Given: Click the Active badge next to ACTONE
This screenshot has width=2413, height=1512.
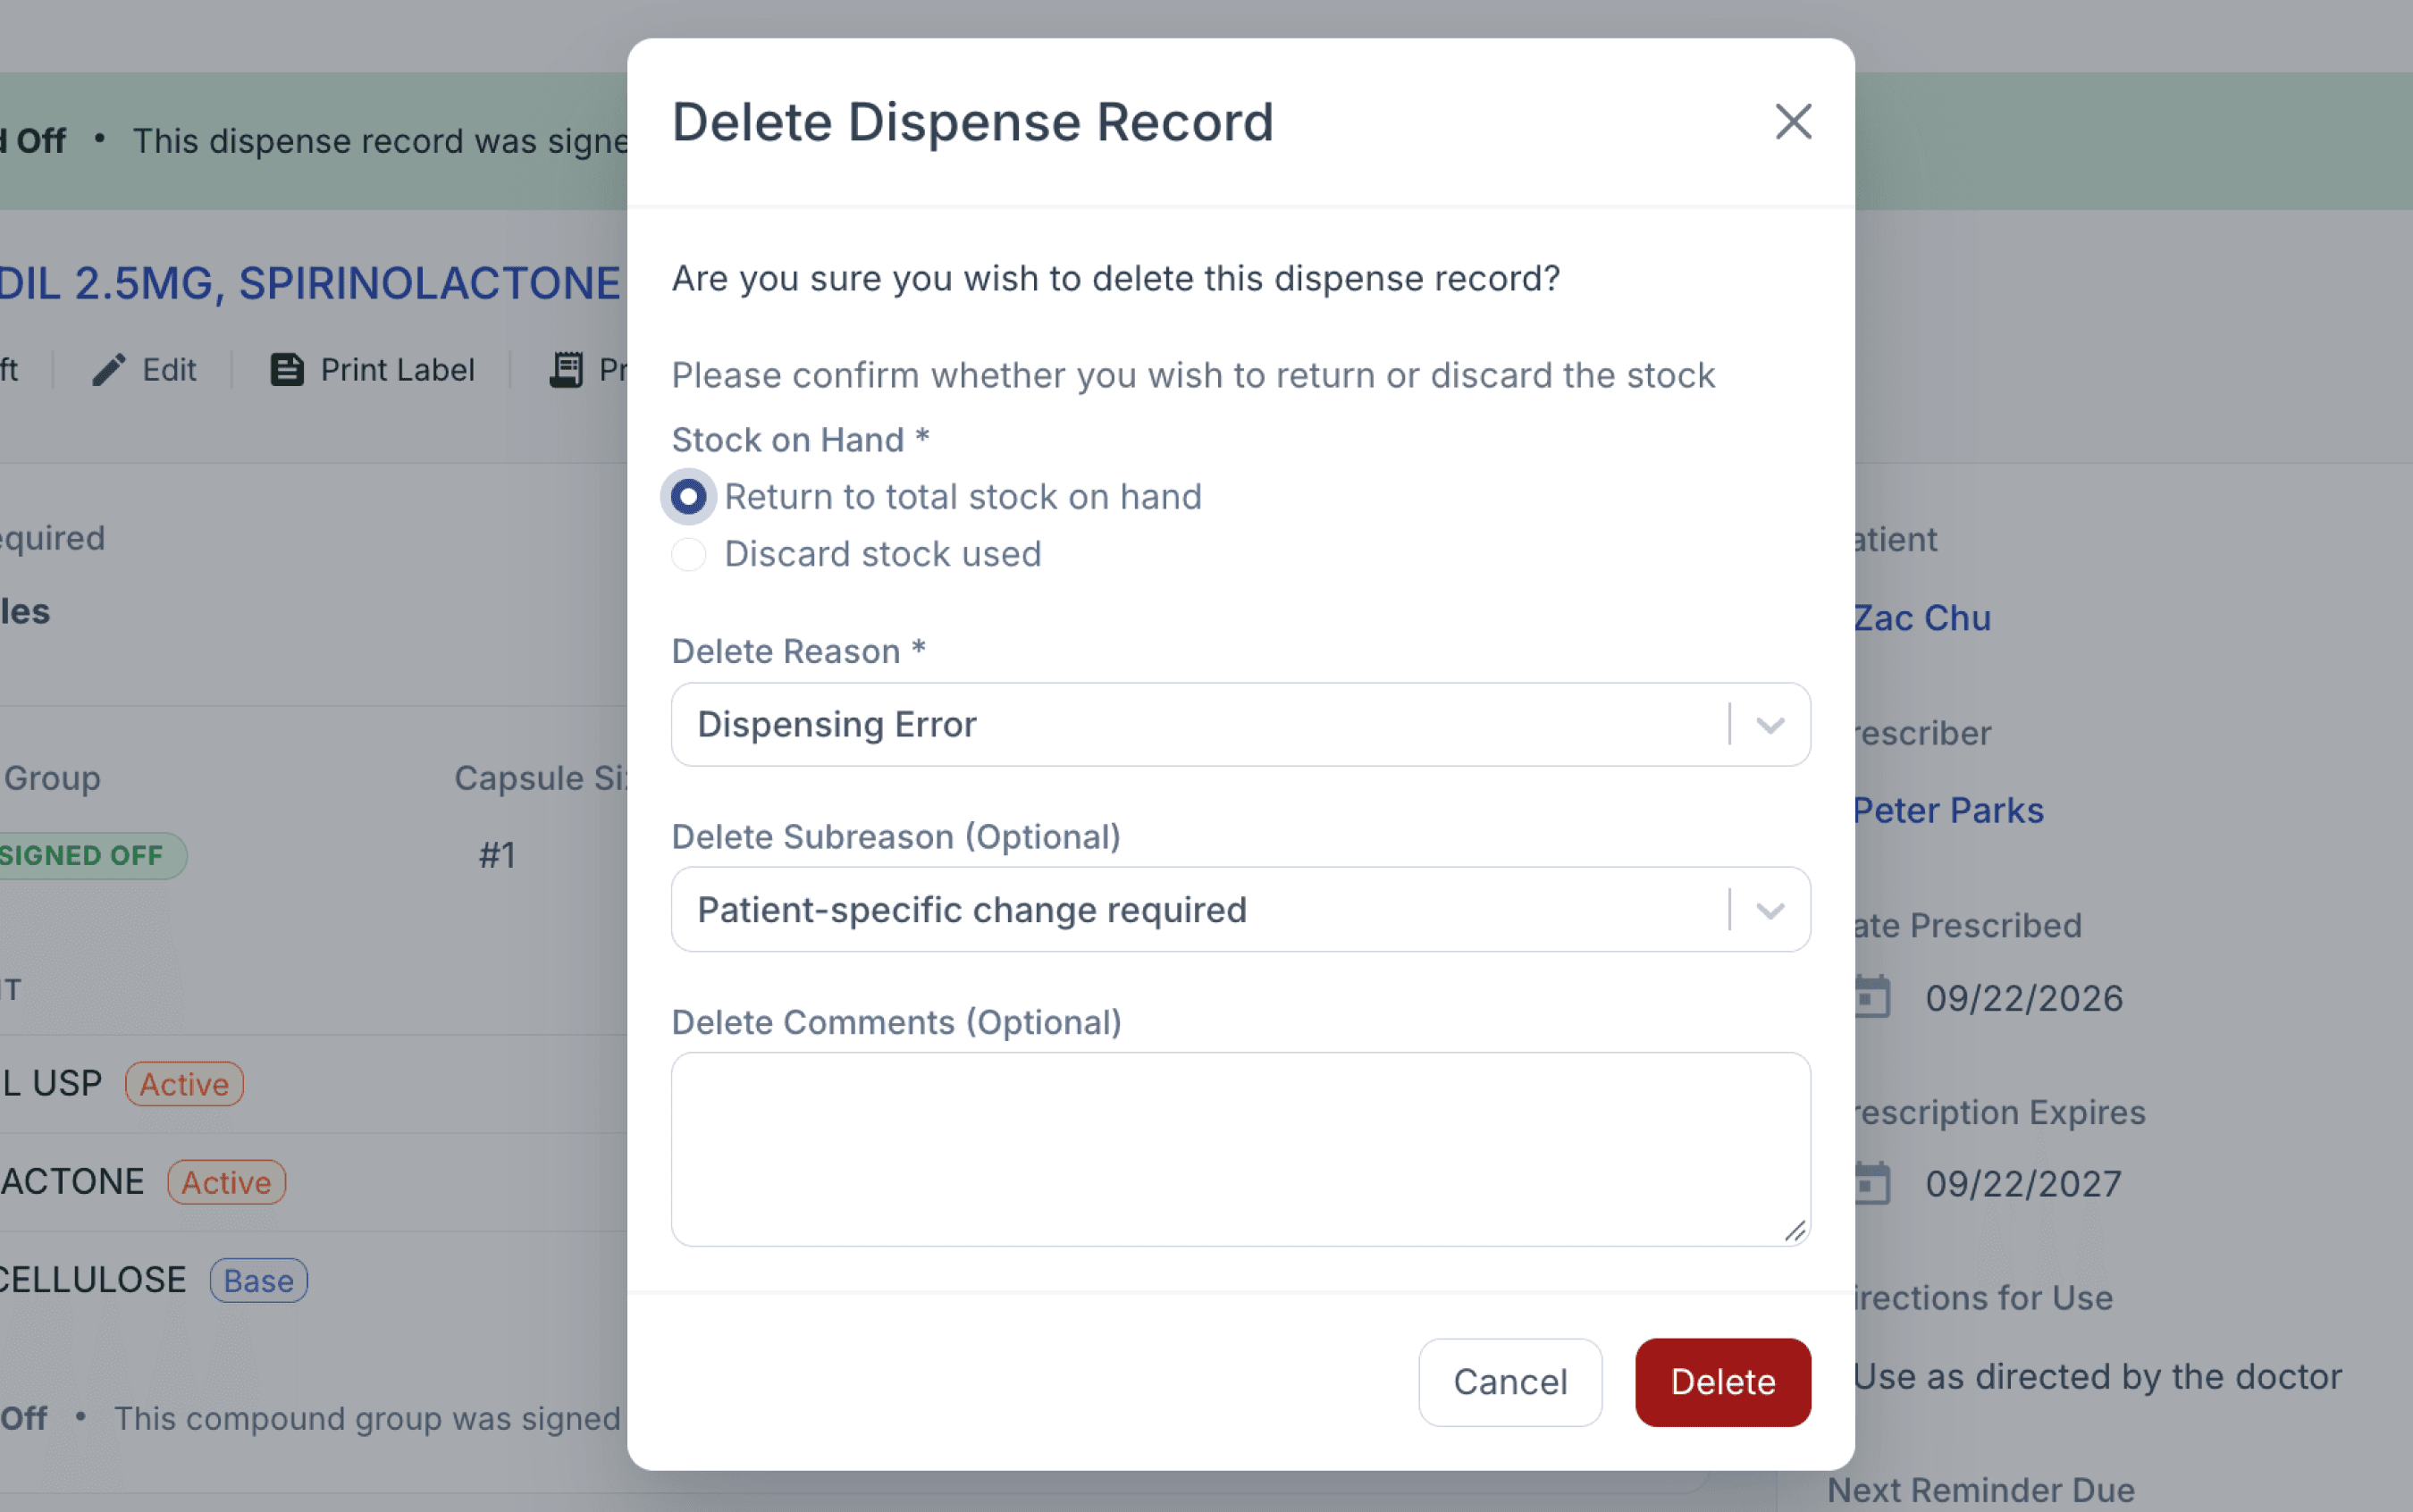Looking at the screenshot, I should click(x=226, y=1182).
